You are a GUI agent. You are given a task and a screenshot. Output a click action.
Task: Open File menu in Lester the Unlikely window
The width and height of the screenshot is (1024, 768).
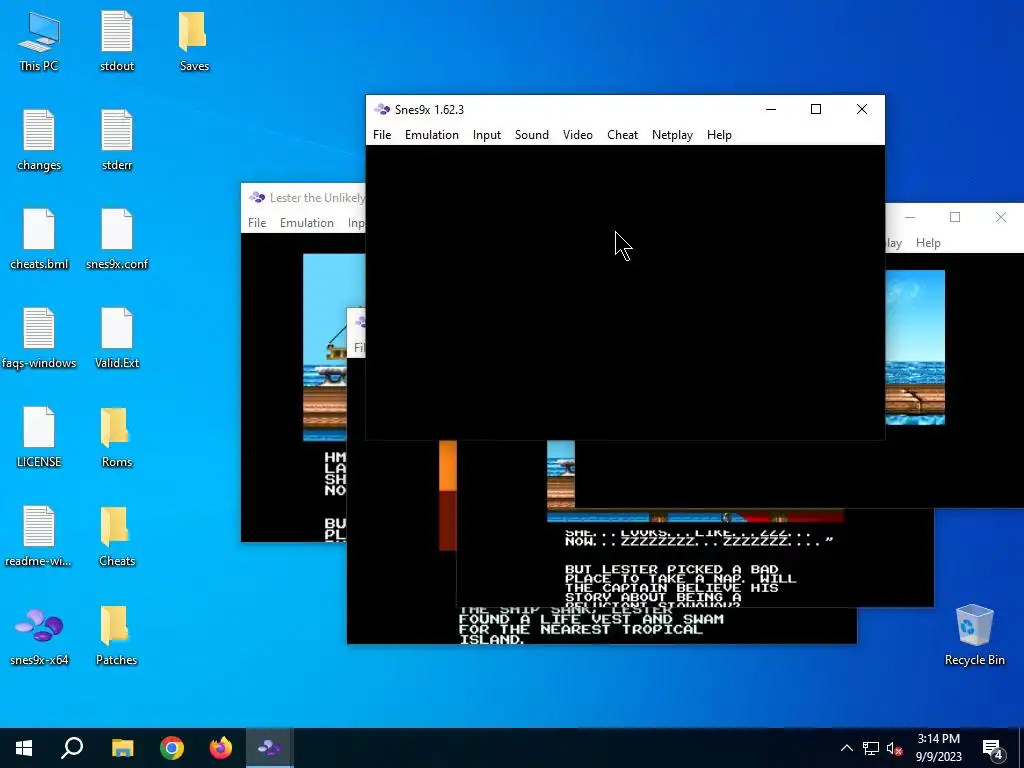click(x=257, y=223)
